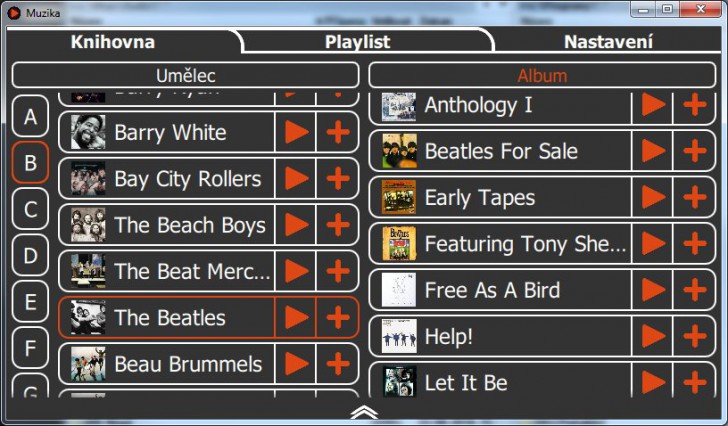728x426 pixels.
Task: Jump to artists starting with C
Action: 30,209
